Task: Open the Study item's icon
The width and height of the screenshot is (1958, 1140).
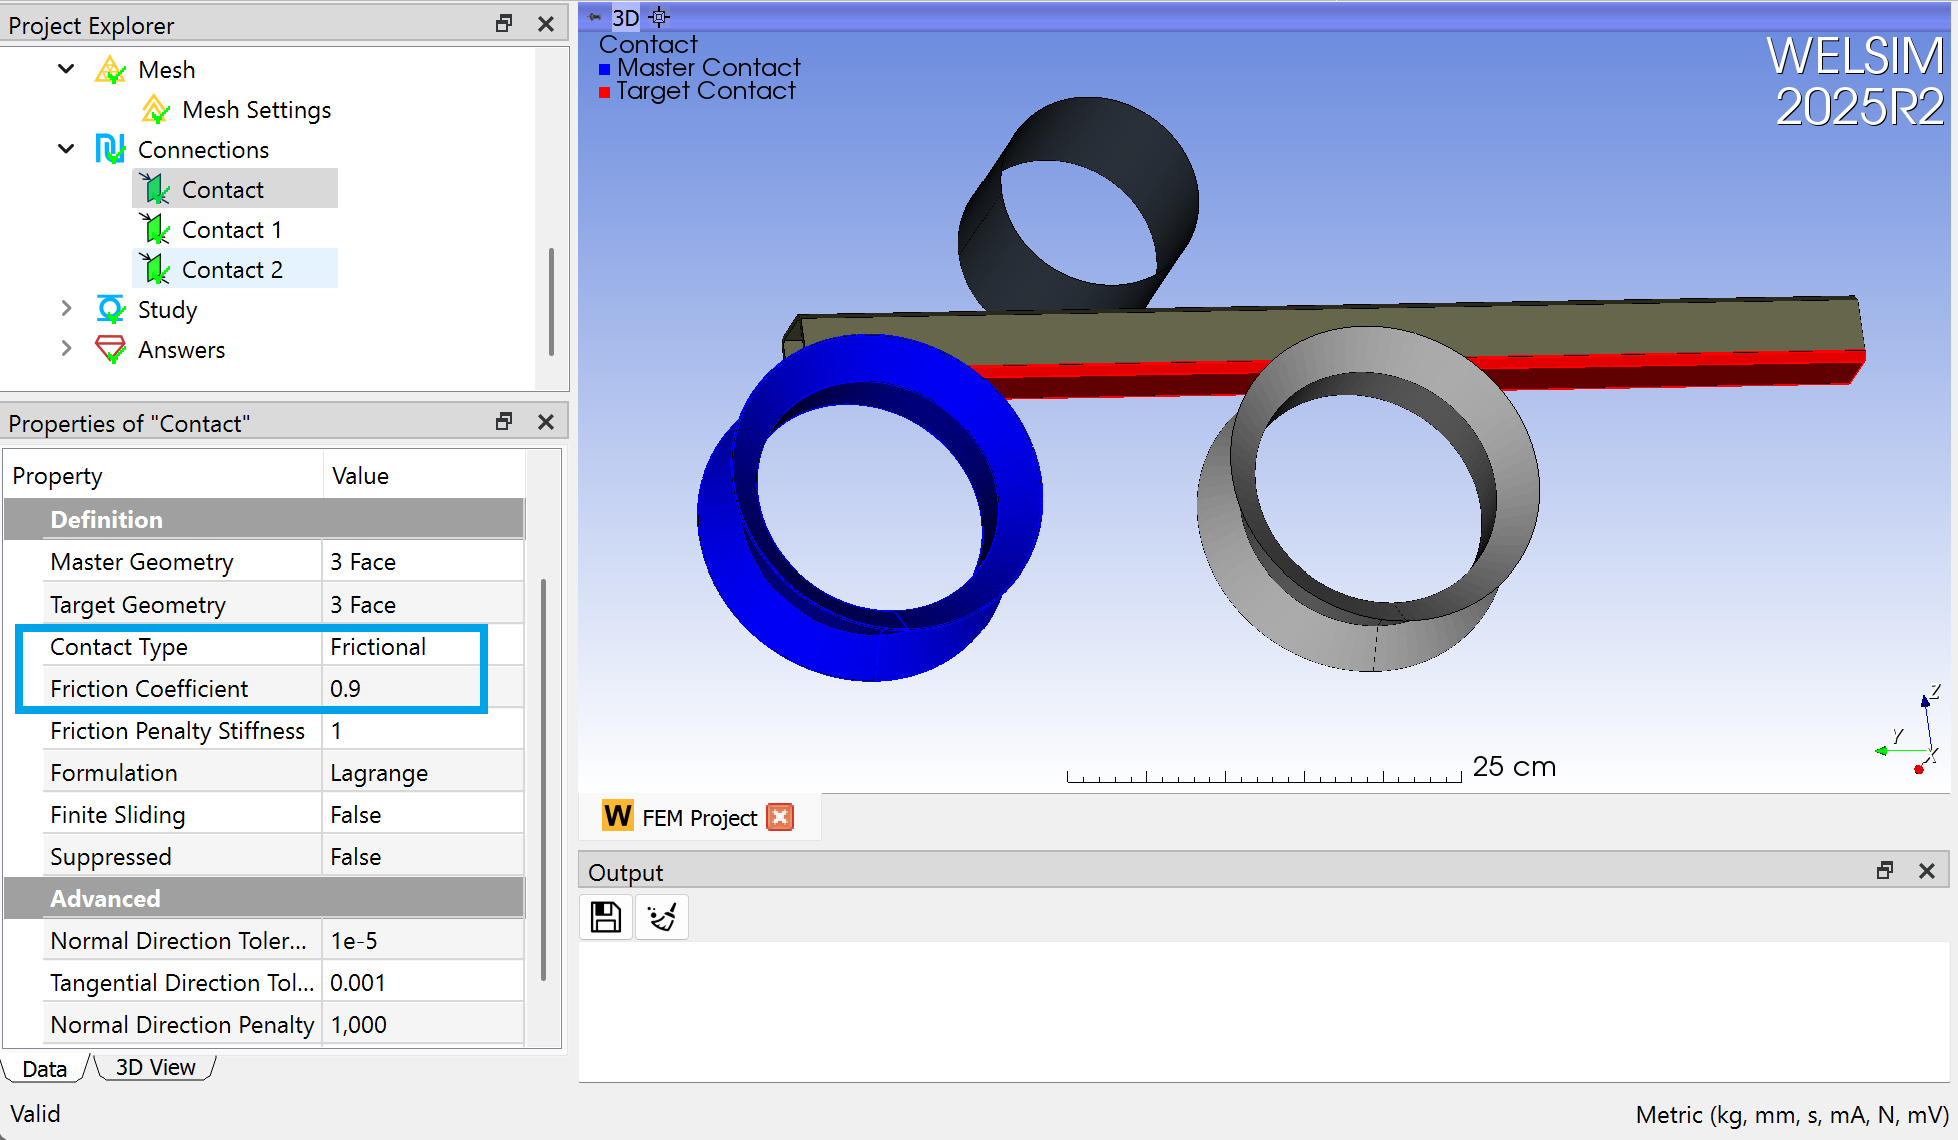Action: [x=110, y=309]
